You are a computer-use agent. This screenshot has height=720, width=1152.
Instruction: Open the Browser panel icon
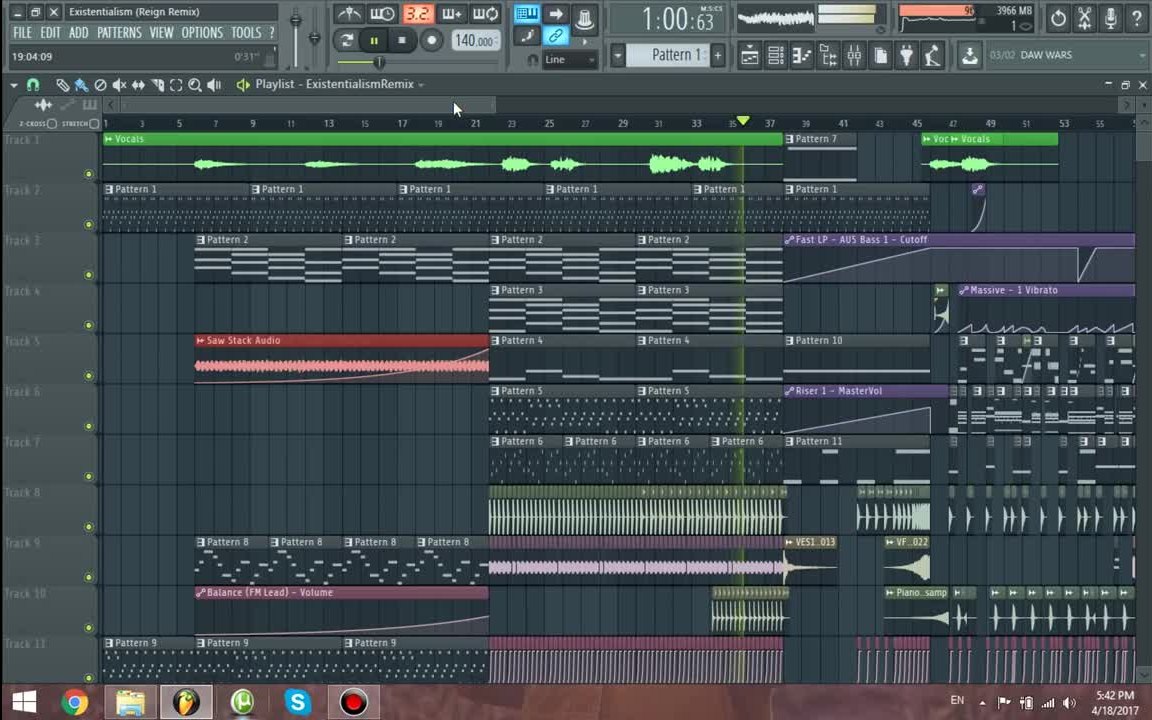[x=828, y=56]
